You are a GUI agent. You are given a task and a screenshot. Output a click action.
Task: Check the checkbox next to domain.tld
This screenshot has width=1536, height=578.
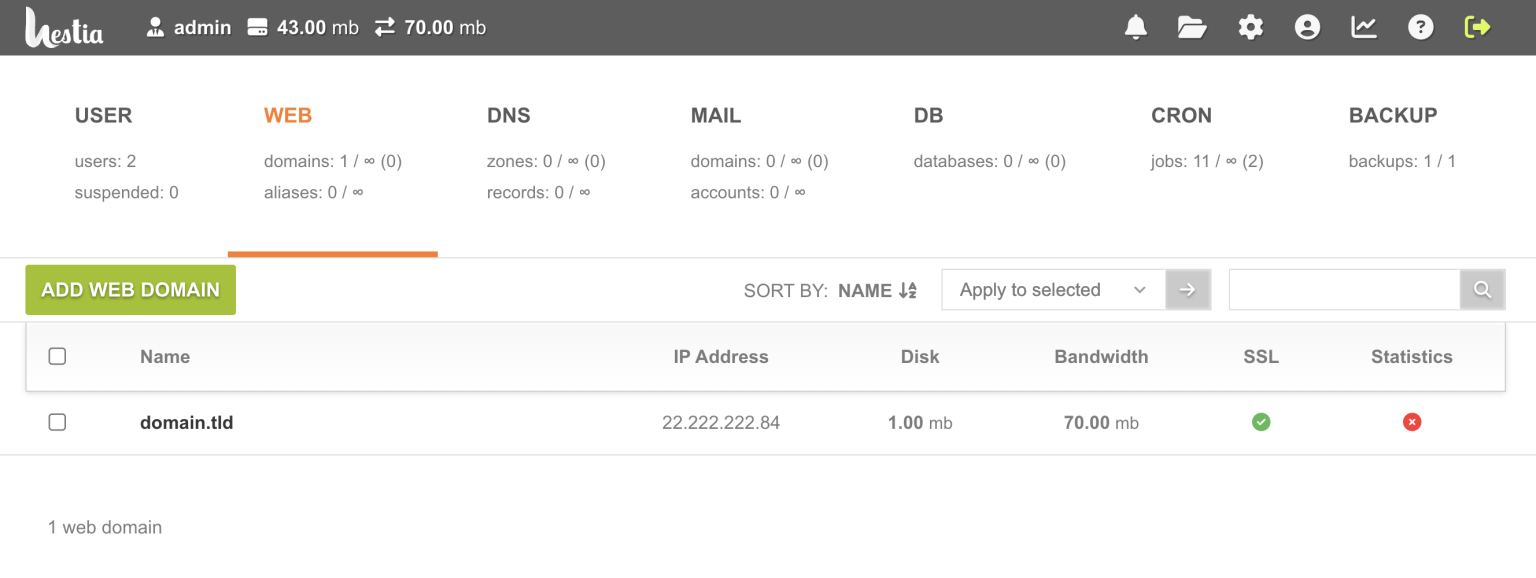pos(57,421)
